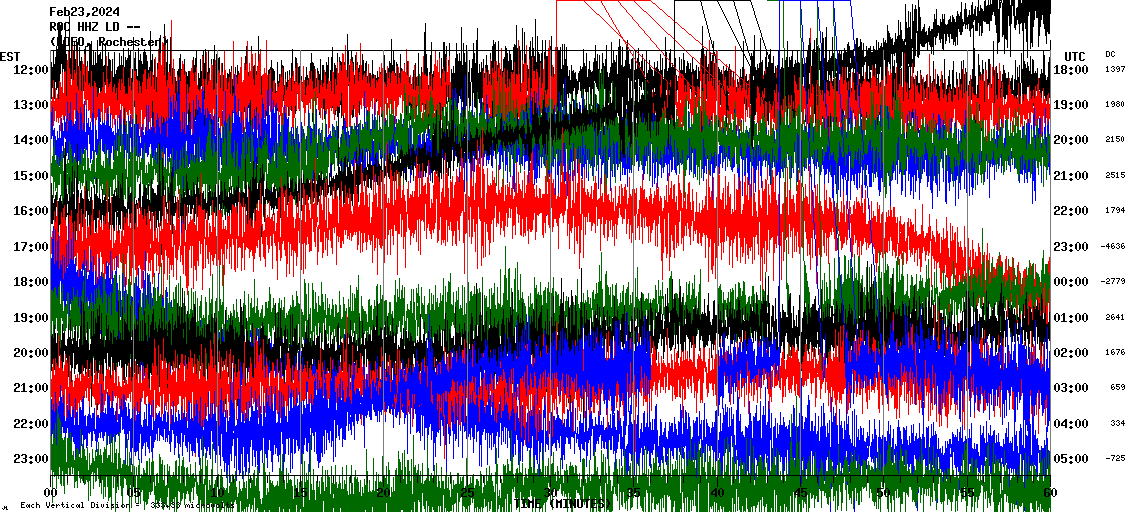Click the 20:00 EST time label
Image resolution: width=1130 pixels, height=519 pixels.
(x=31, y=353)
